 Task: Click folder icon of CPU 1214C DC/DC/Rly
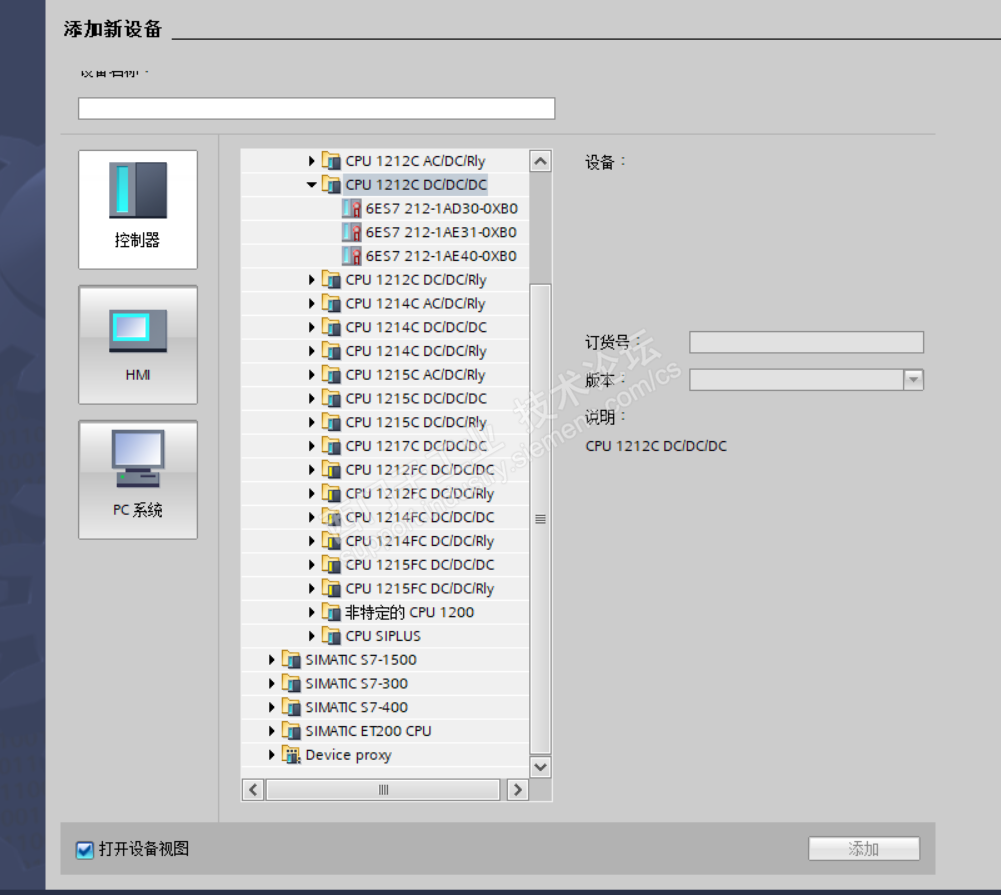(x=331, y=351)
